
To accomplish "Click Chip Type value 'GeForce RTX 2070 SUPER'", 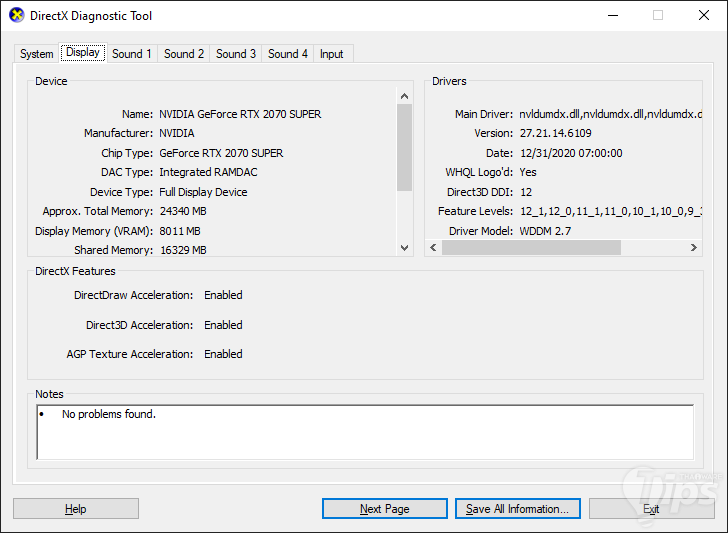I will coord(221,153).
